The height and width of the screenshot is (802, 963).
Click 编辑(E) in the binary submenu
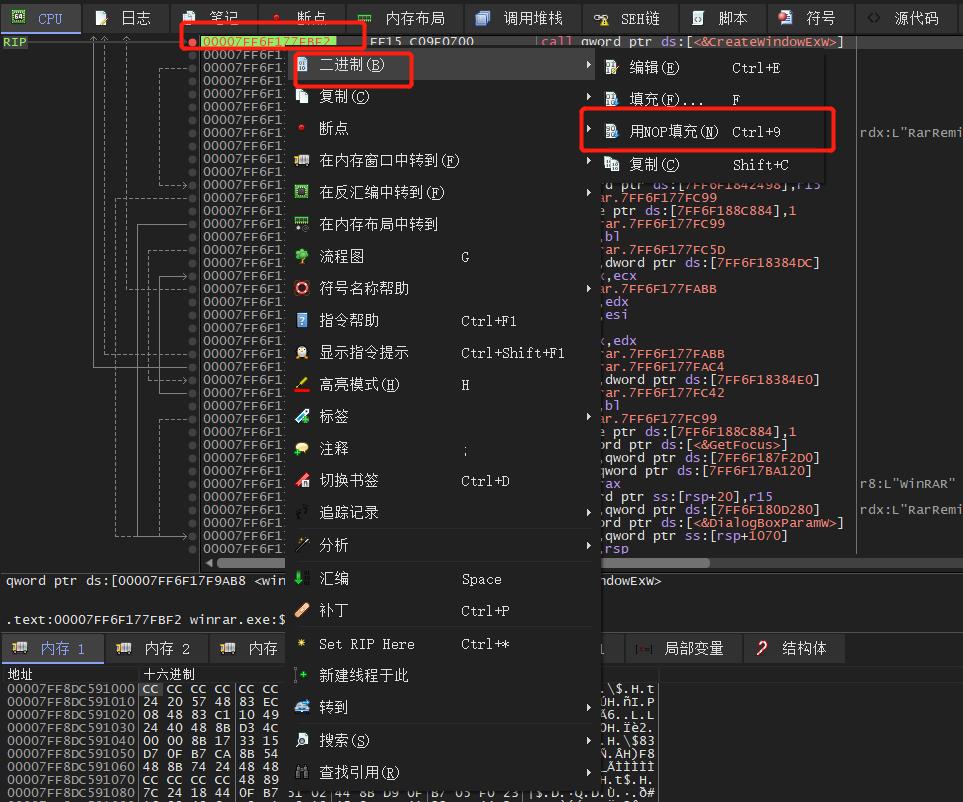[x=655, y=67]
